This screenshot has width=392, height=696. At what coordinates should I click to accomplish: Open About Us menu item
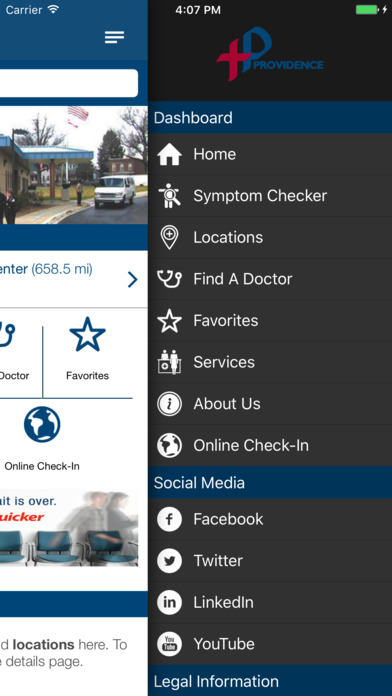click(270, 404)
